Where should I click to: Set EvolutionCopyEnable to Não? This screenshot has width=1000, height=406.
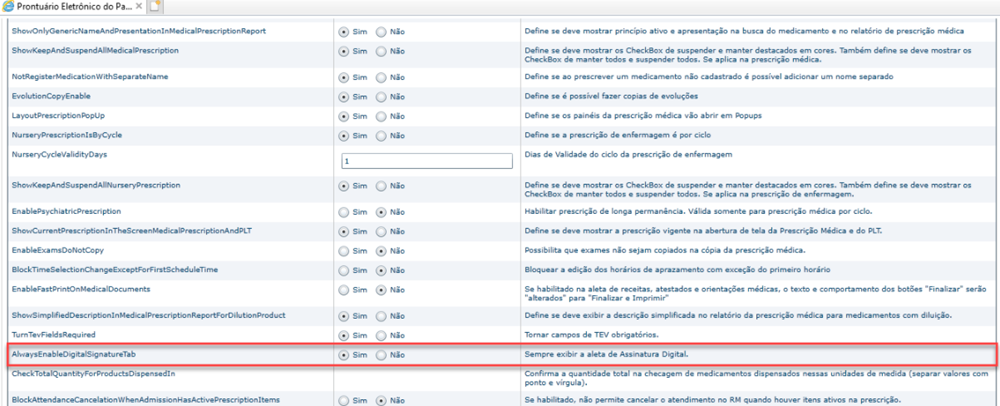click(x=381, y=98)
